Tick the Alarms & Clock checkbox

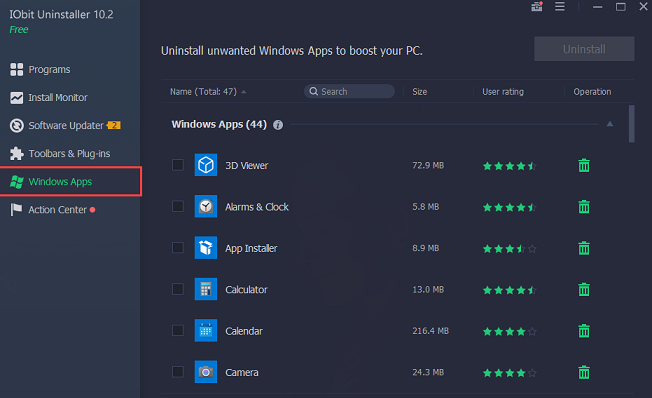pyautogui.click(x=178, y=206)
